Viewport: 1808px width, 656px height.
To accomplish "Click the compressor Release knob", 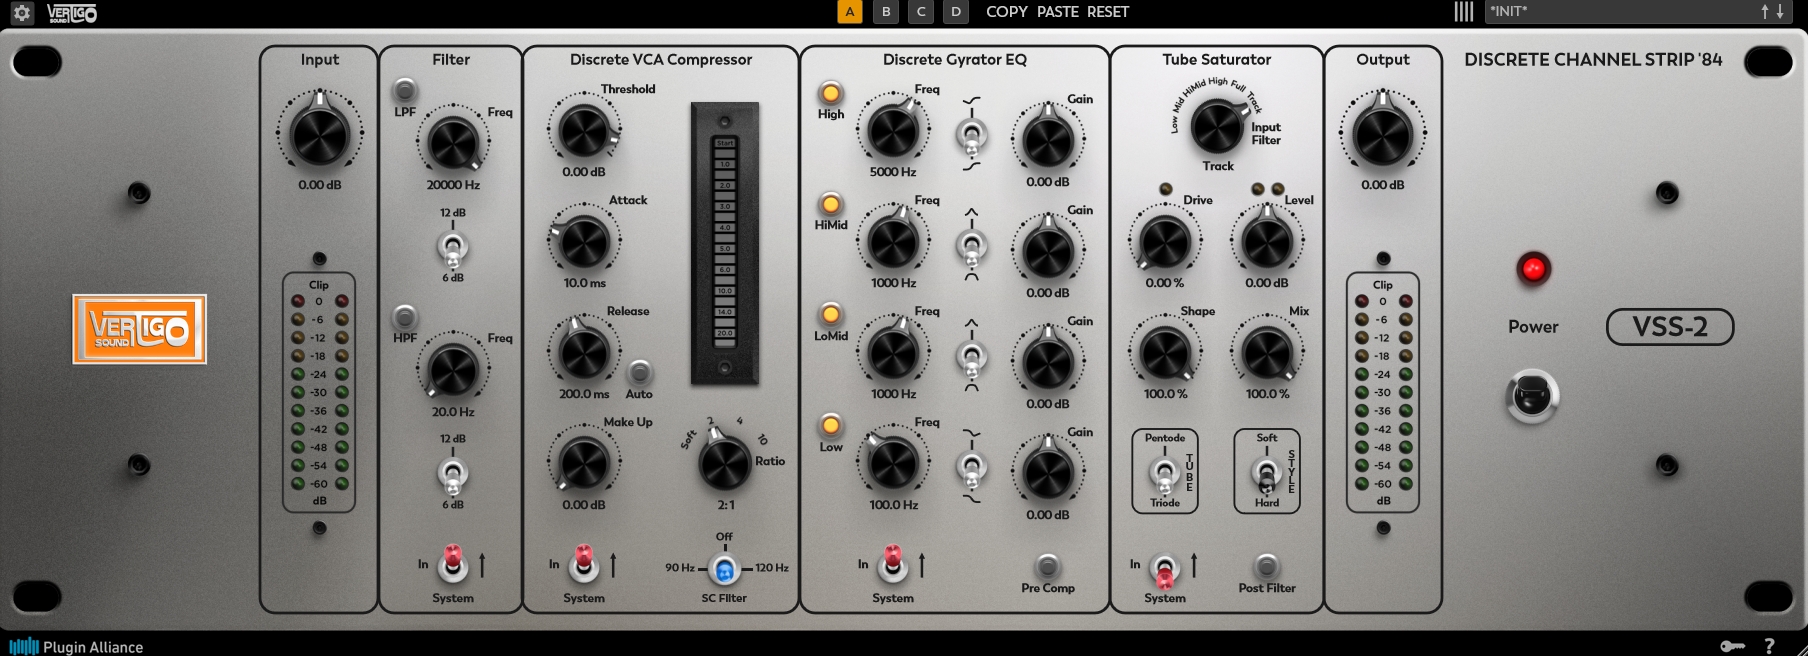I will (x=584, y=353).
